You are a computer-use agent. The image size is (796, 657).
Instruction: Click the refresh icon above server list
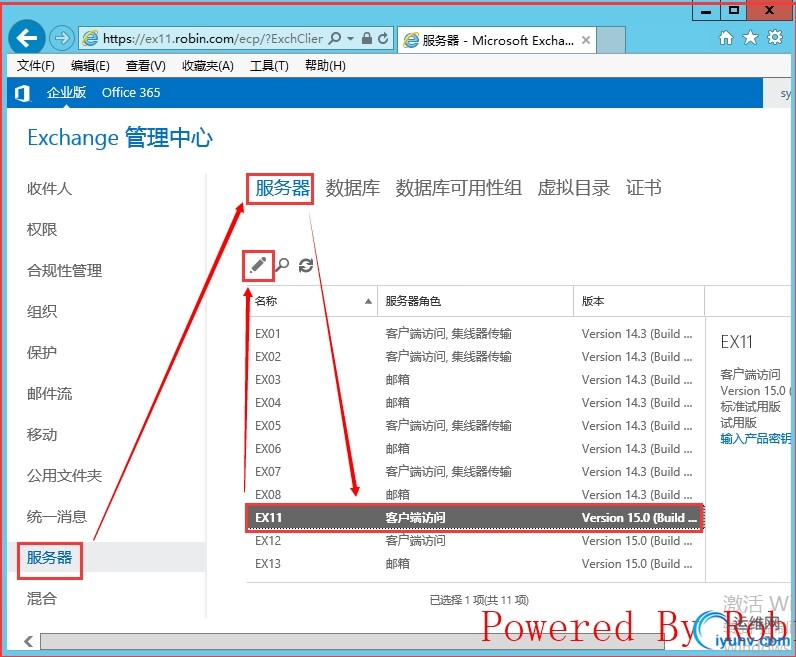pyautogui.click(x=306, y=265)
